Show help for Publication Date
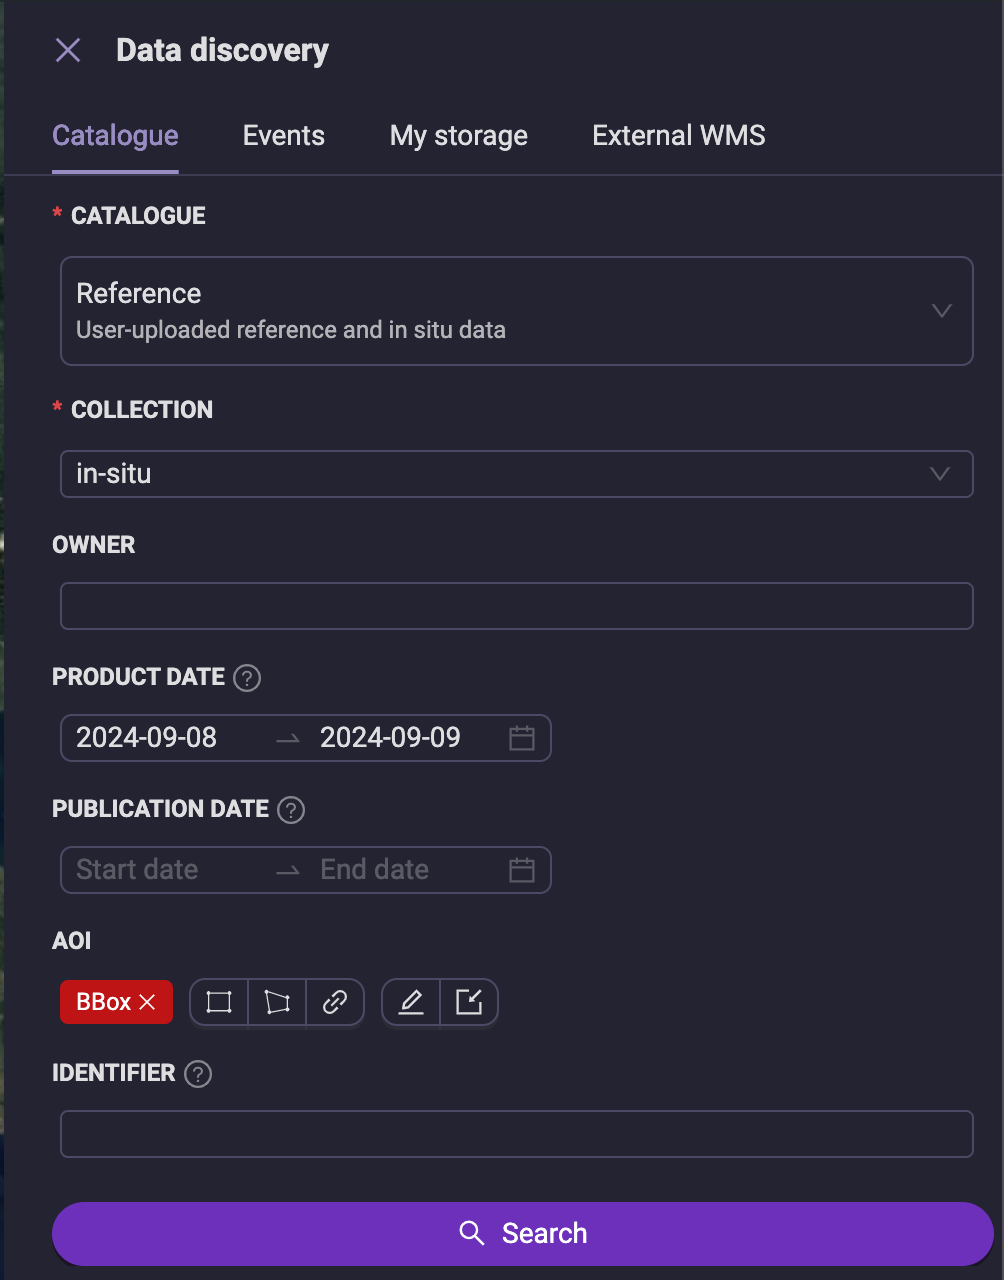 pyautogui.click(x=291, y=810)
